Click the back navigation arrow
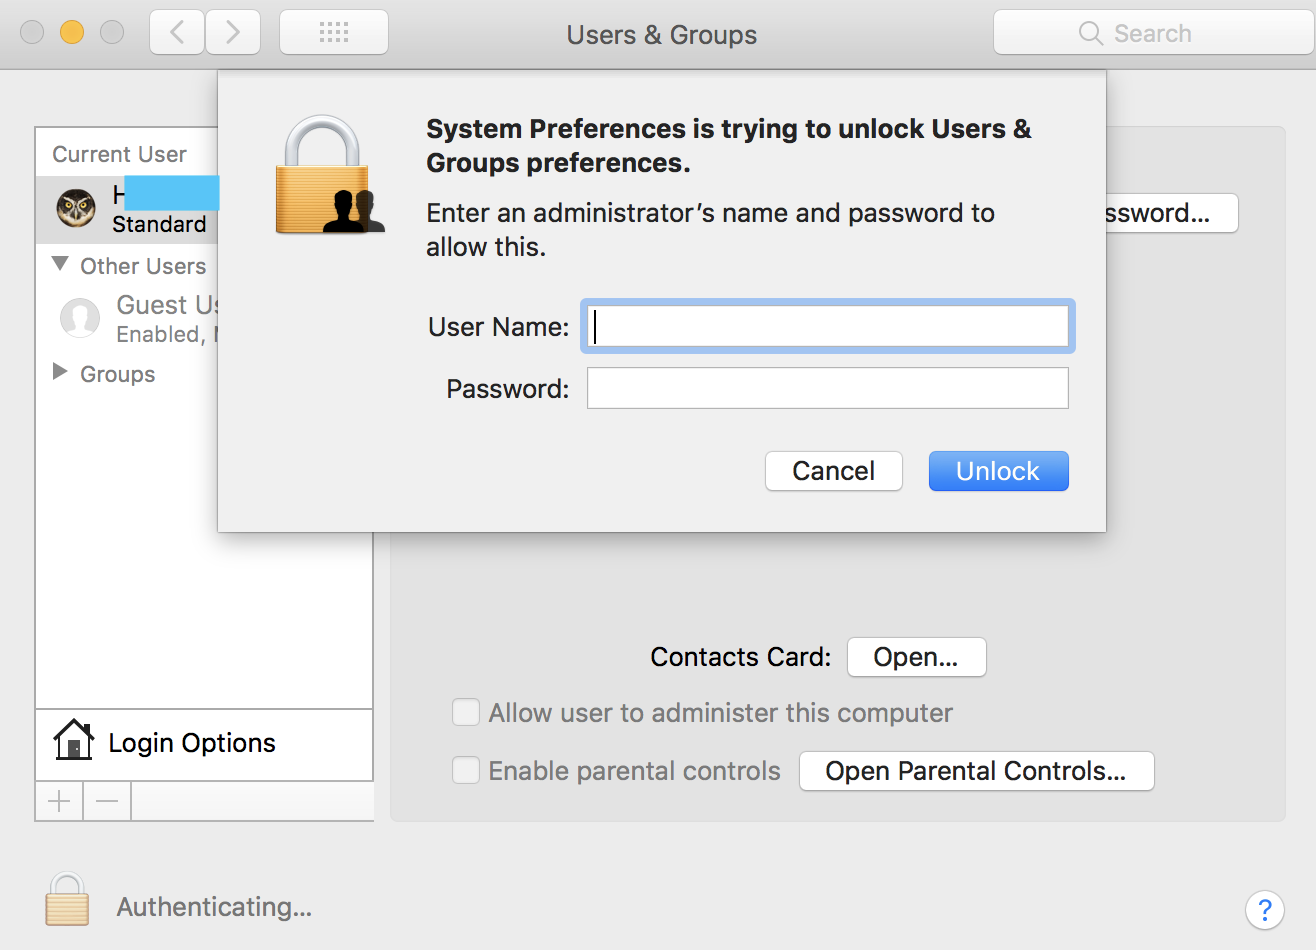The height and width of the screenshot is (950, 1316). [177, 33]
